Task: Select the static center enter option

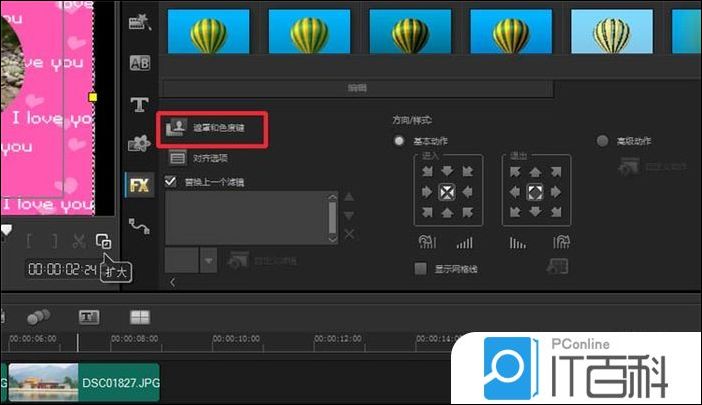Action: [x=447, y=192]
